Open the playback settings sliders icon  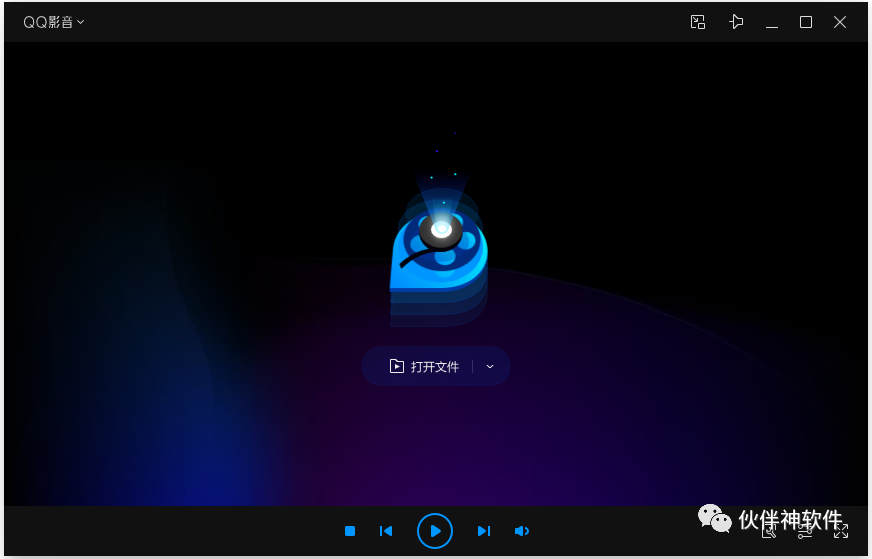pyautogui.click(x=805, y=532)
